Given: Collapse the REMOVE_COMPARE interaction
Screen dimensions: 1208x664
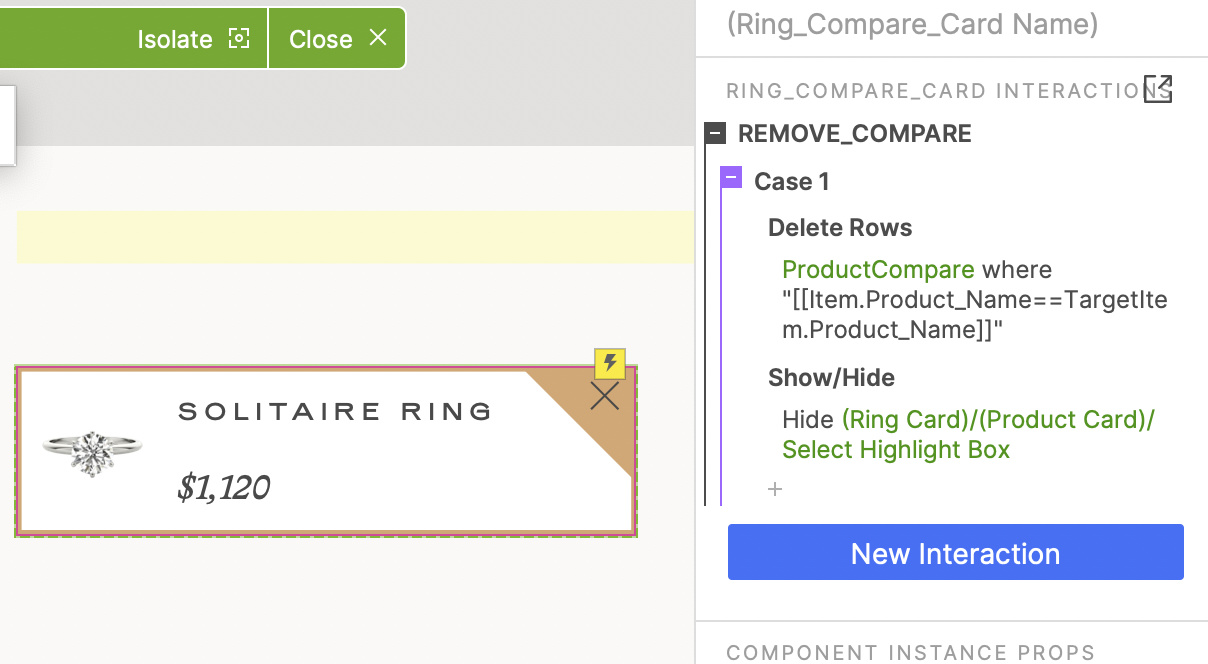Looking at the screenshot, I should click(x=715, y=134).
